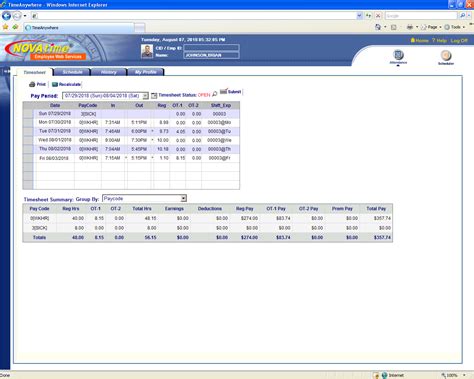Click the calendar icon beside Pay Period

(x=154, y=96)
